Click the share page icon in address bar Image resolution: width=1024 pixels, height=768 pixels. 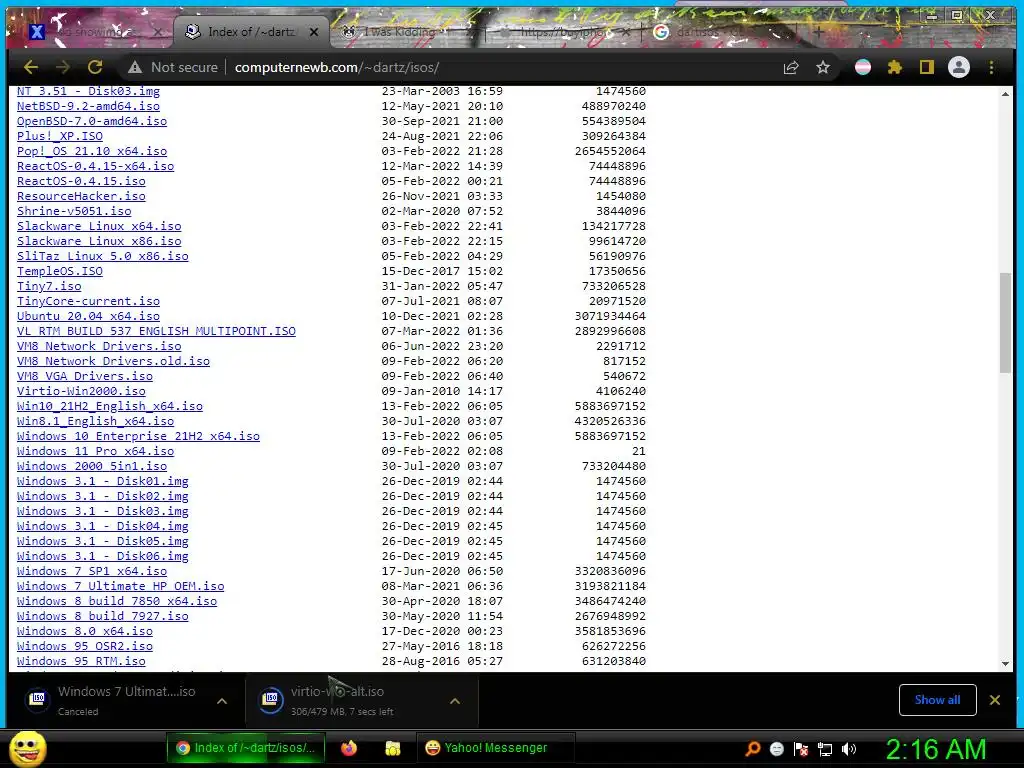[791, 67]
